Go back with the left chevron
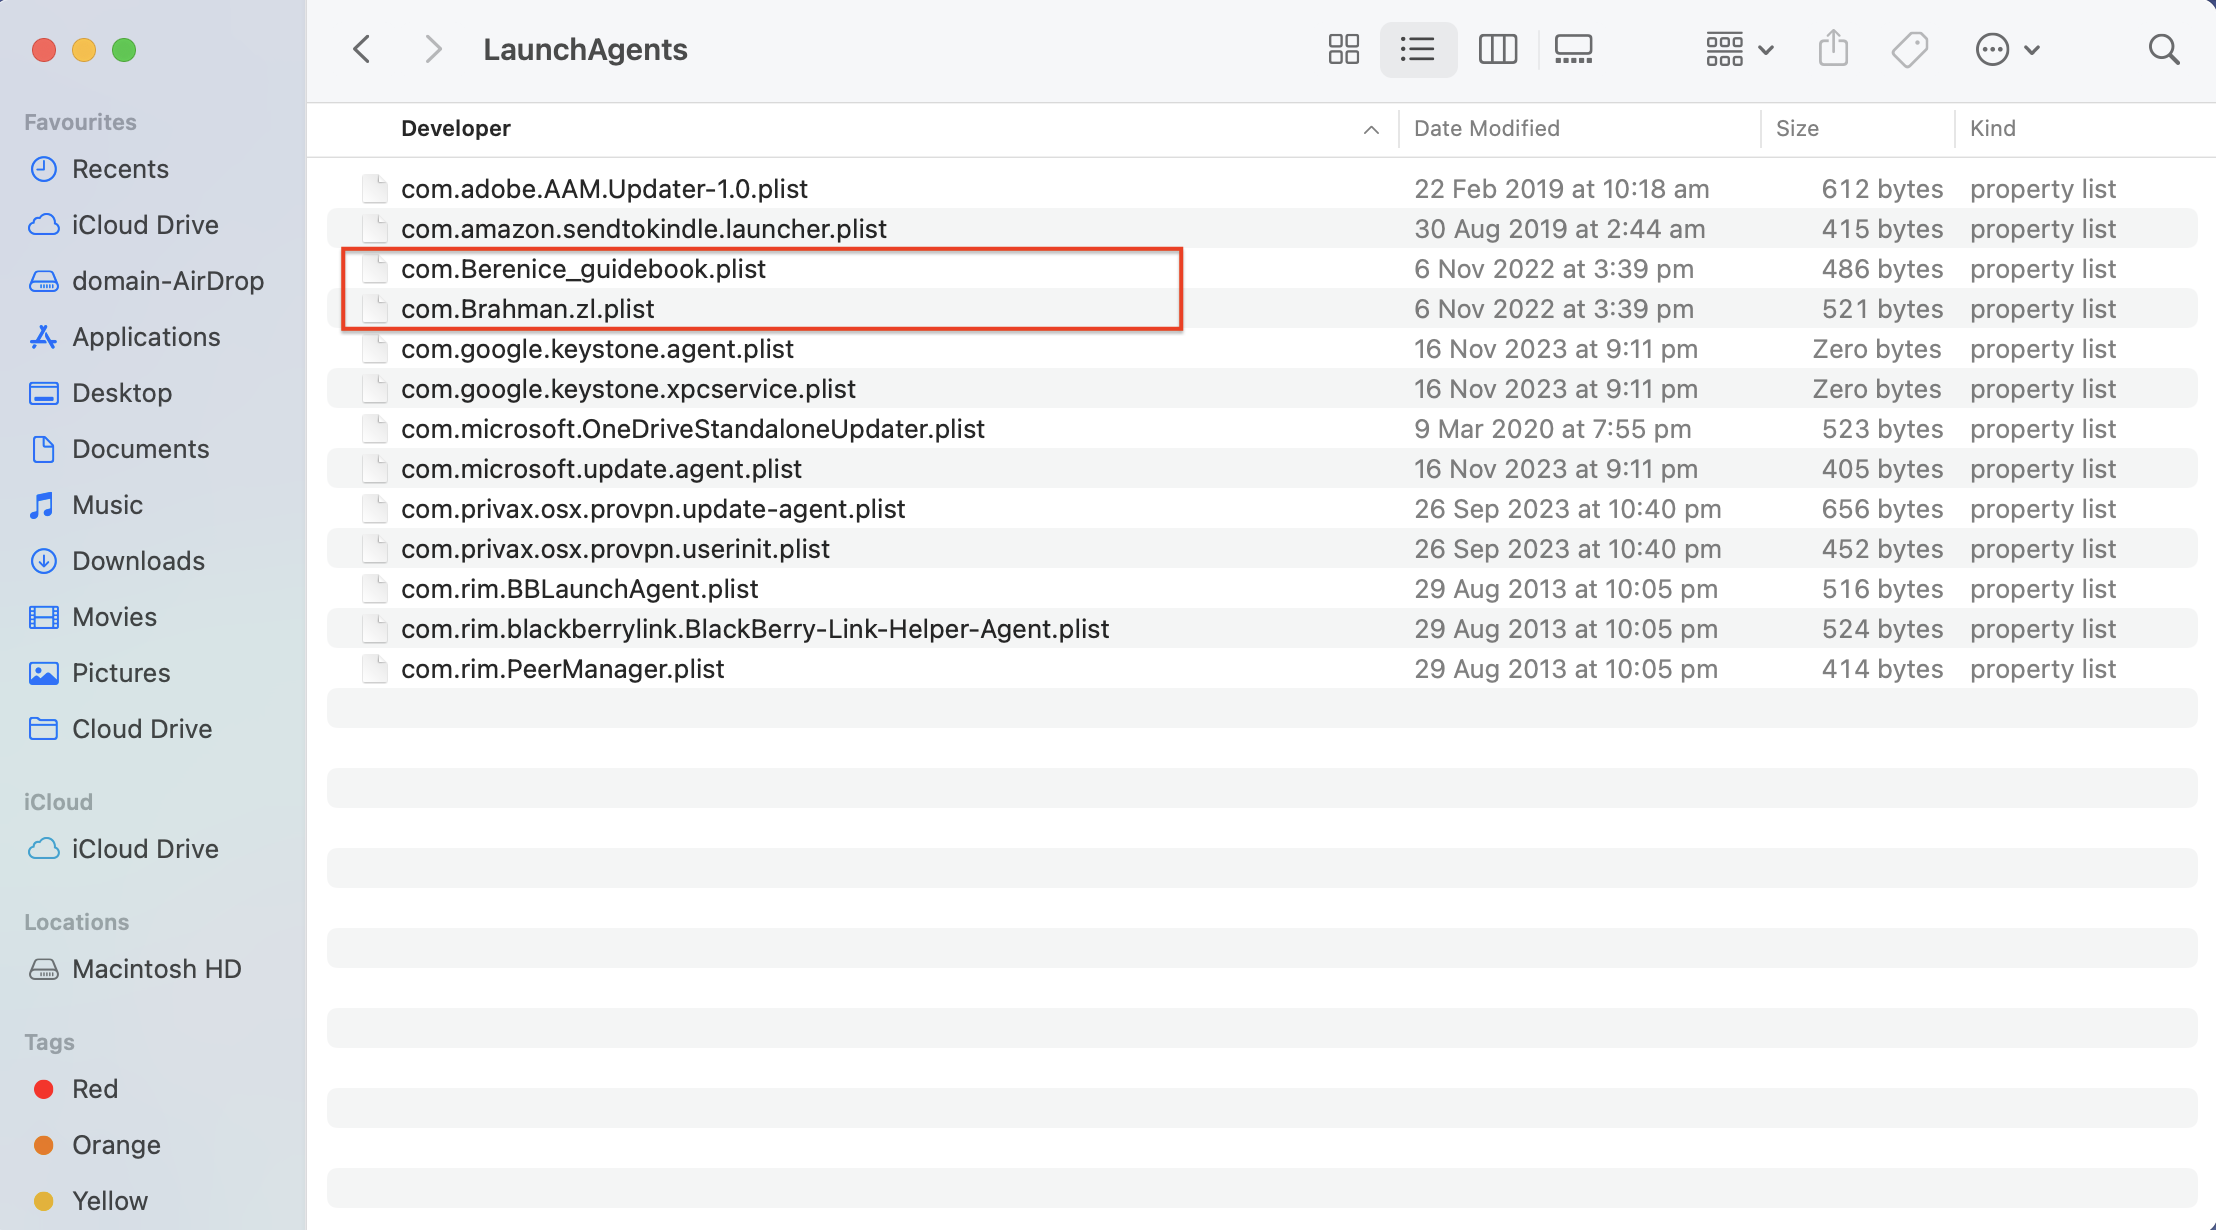This screenshot has height=1230, width=2216. 362,49
